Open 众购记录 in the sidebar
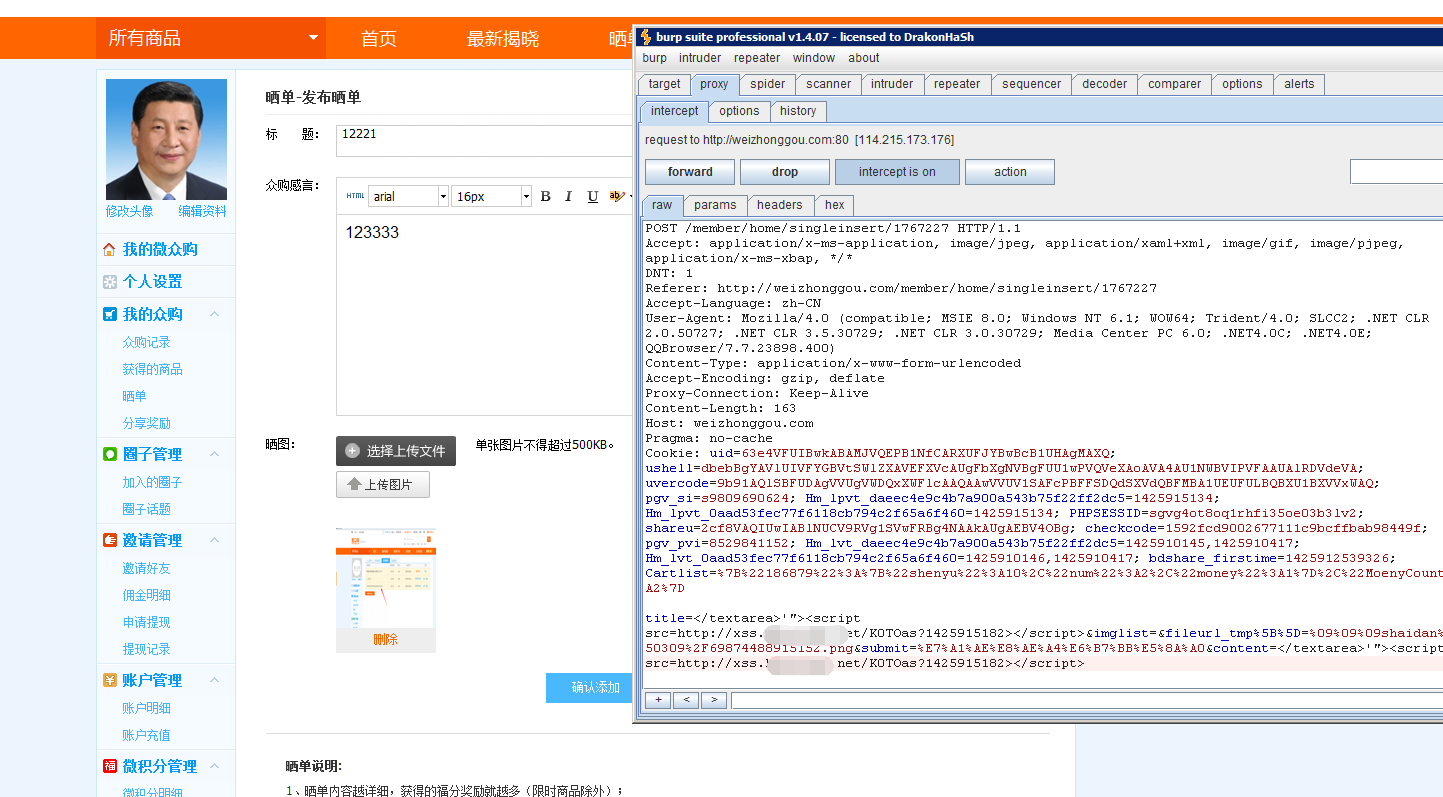The width and height of the screenshot is (1443, 797). coord(147,342)
